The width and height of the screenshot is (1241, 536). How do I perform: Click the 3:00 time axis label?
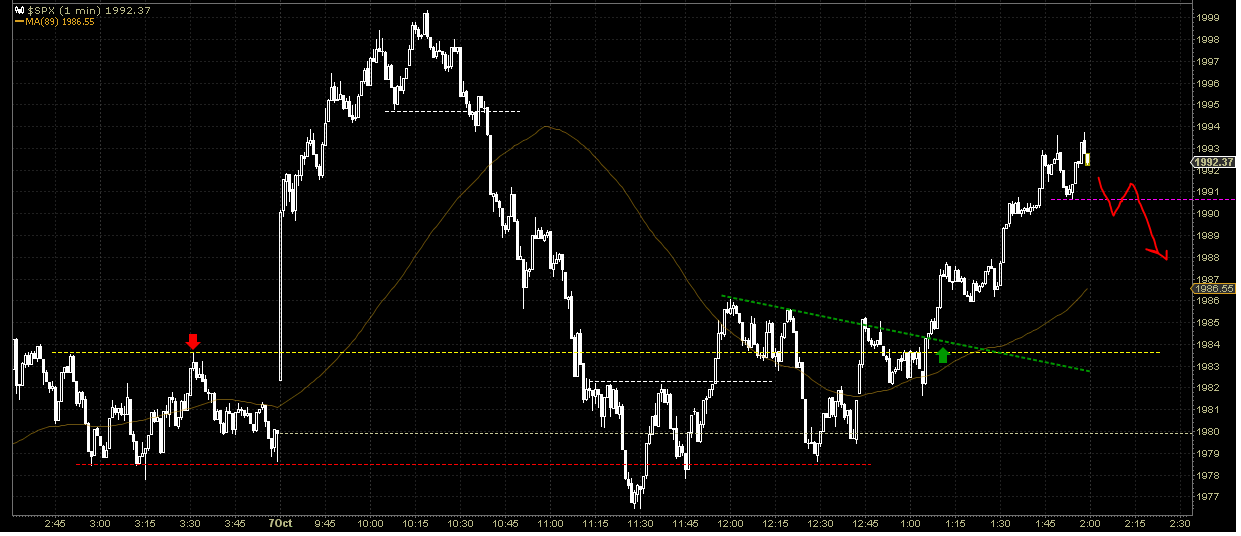[x=100, y=523]
